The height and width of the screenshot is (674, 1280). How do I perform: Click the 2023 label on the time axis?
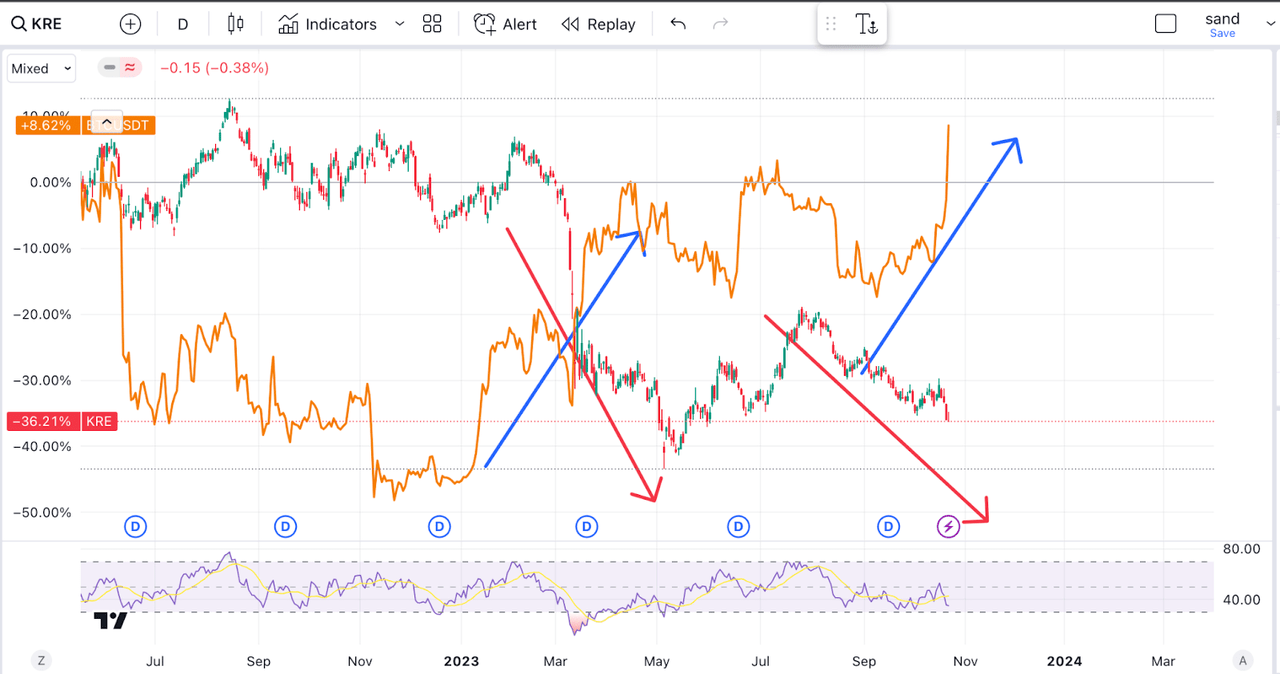click(x=461, y=661)
